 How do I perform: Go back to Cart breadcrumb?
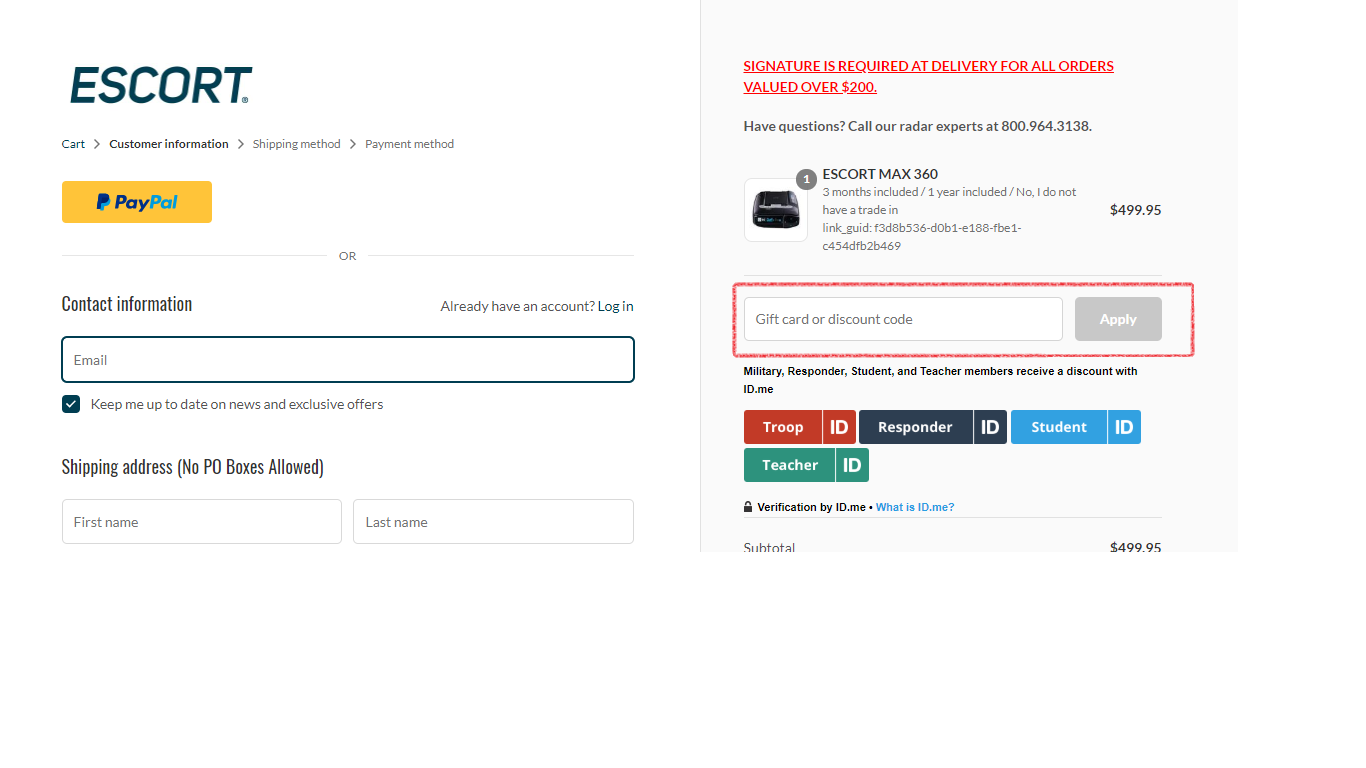tap(73, 144)
